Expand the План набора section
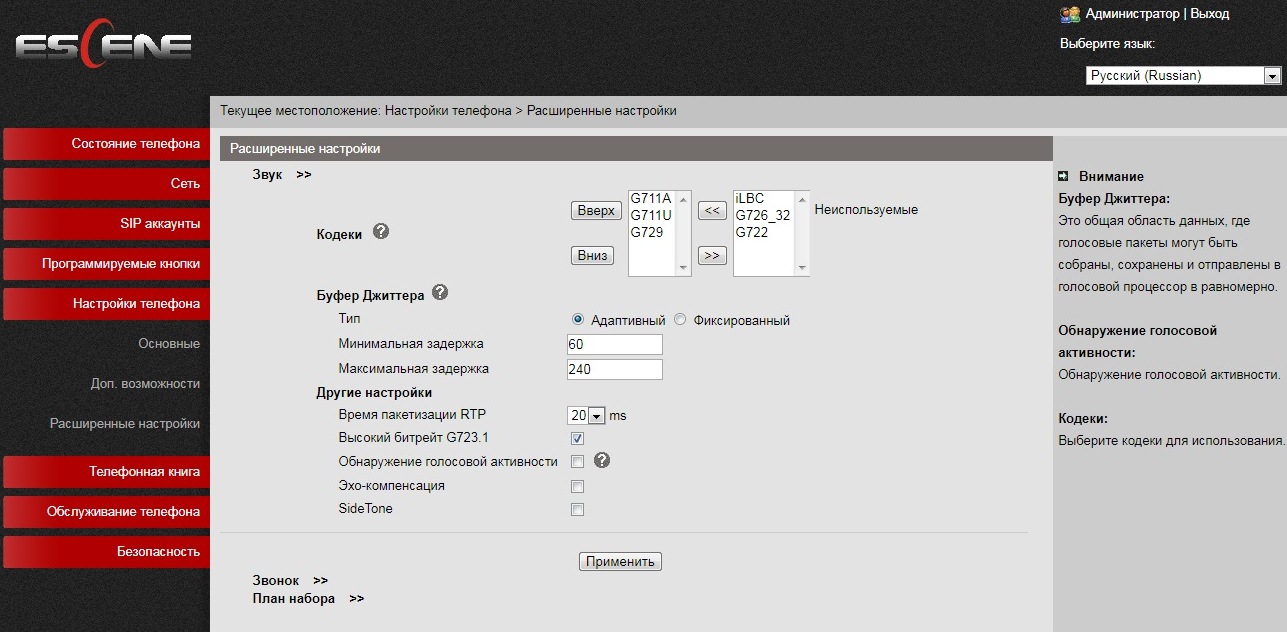The image size is (1287, 632). (x=308, y=598)
